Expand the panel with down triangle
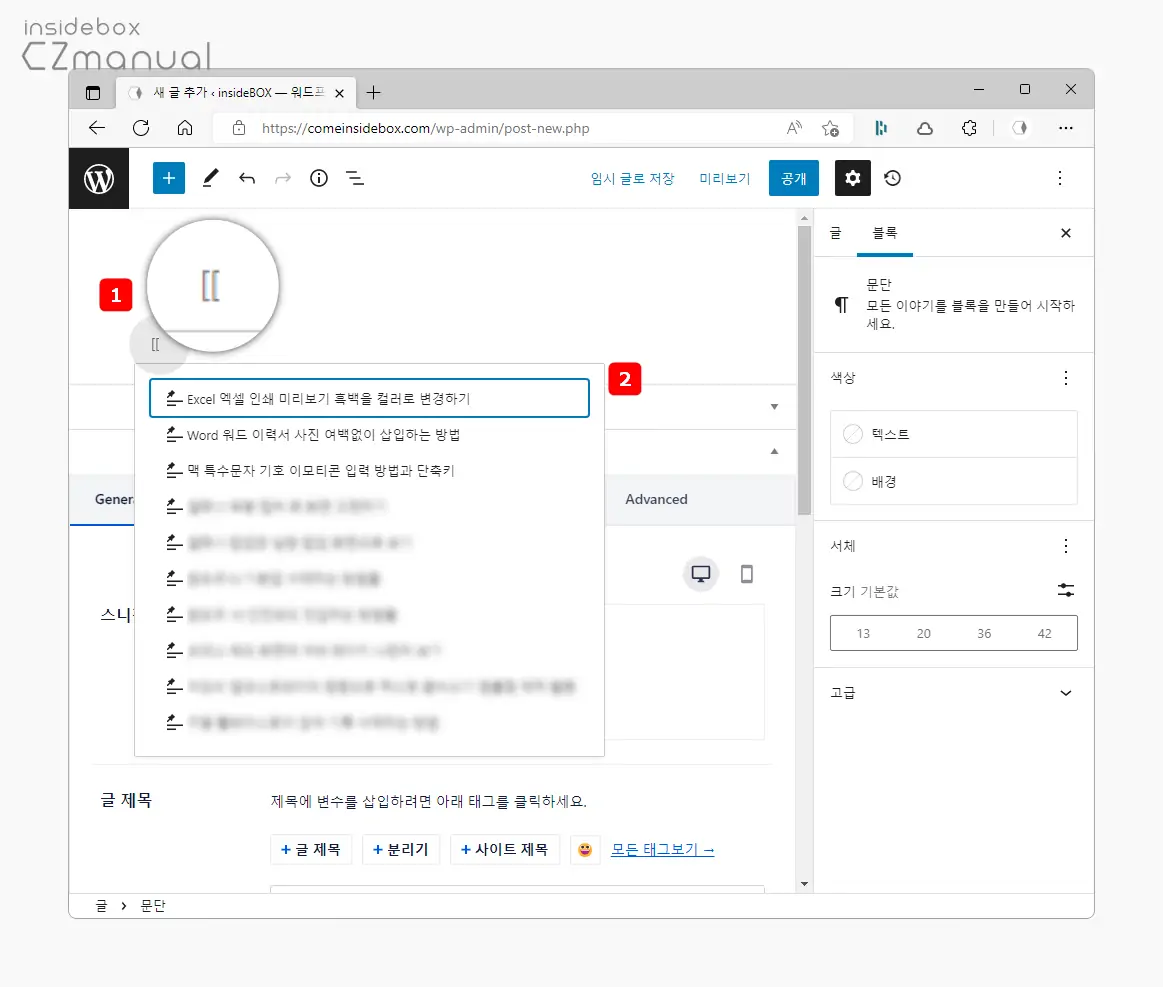Image resolution: width=1163 pixels, height=987 pixels. click(x=774, y=406)
